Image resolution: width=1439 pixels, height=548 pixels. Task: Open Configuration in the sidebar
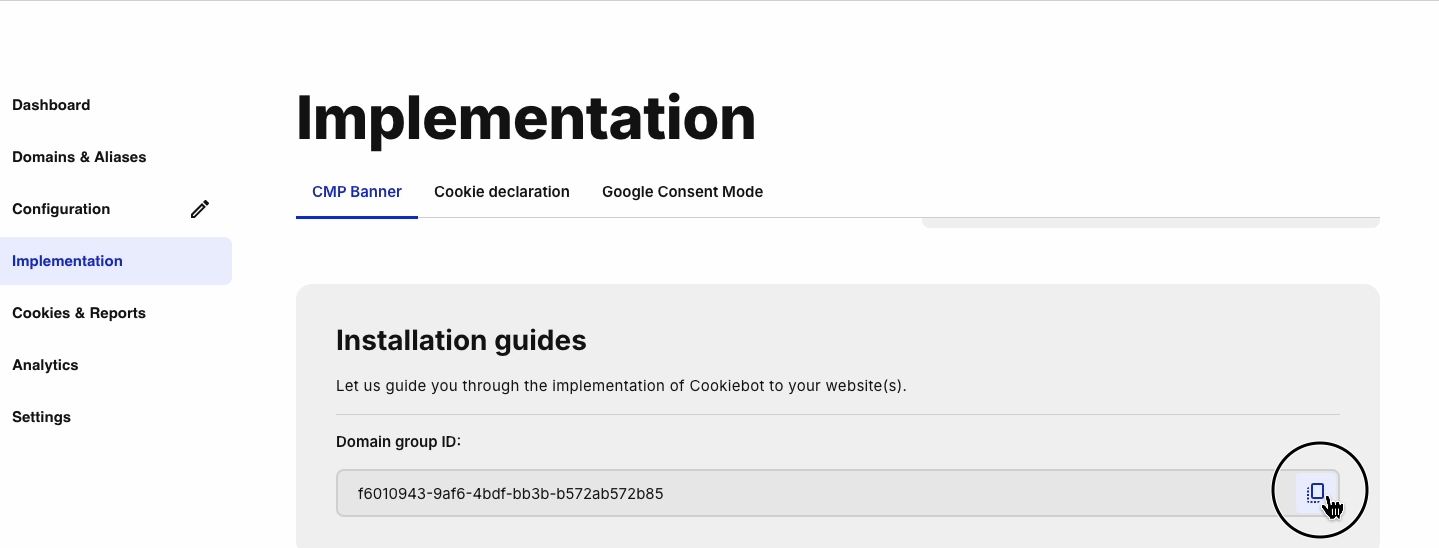click(61, 209)
